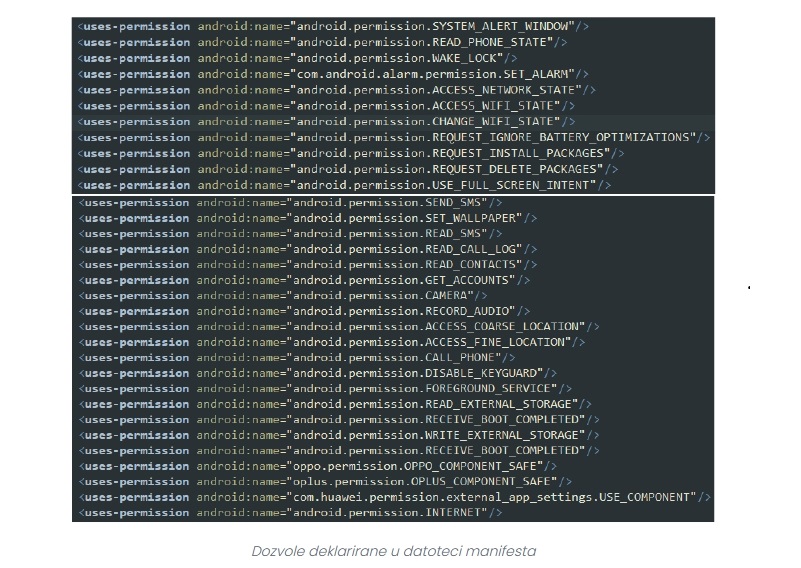Select the DISABLE_KEYGUARD permission line

(x=317, y=373)
